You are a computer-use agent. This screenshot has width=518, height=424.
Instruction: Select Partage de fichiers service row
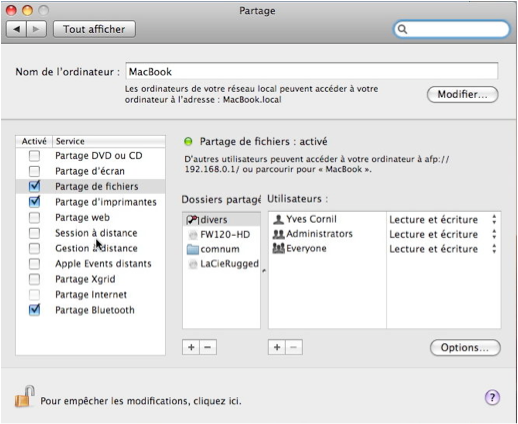[90, 186]
